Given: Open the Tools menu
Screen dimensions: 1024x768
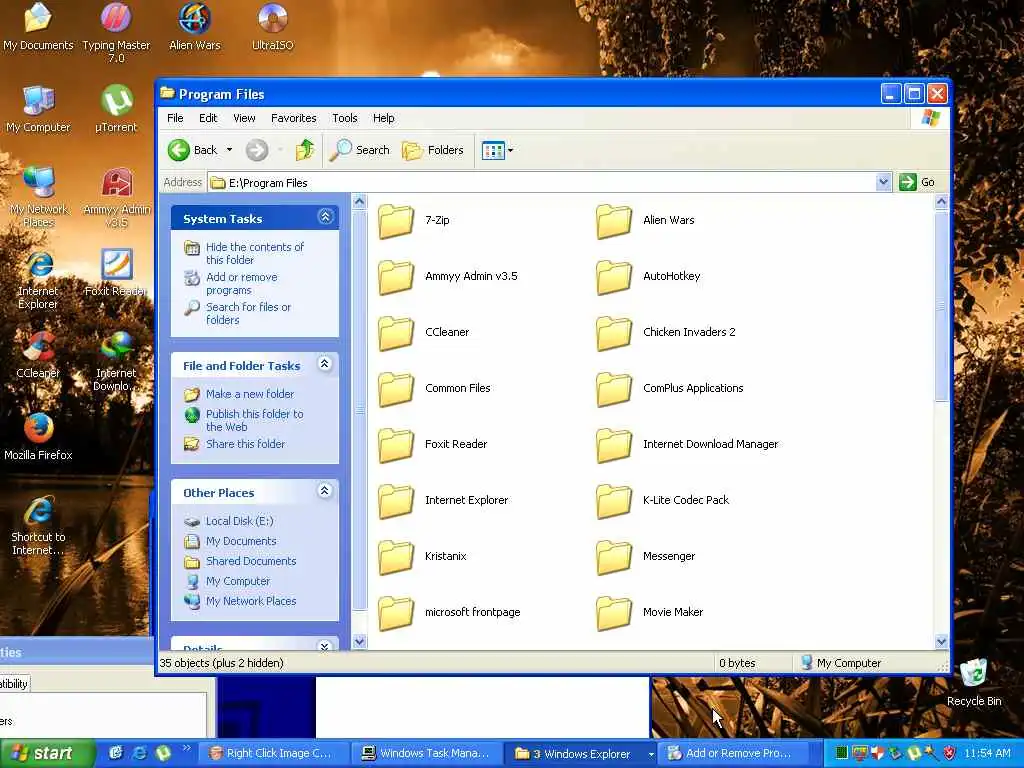Looking at the screenshot, I should [344, 118].
